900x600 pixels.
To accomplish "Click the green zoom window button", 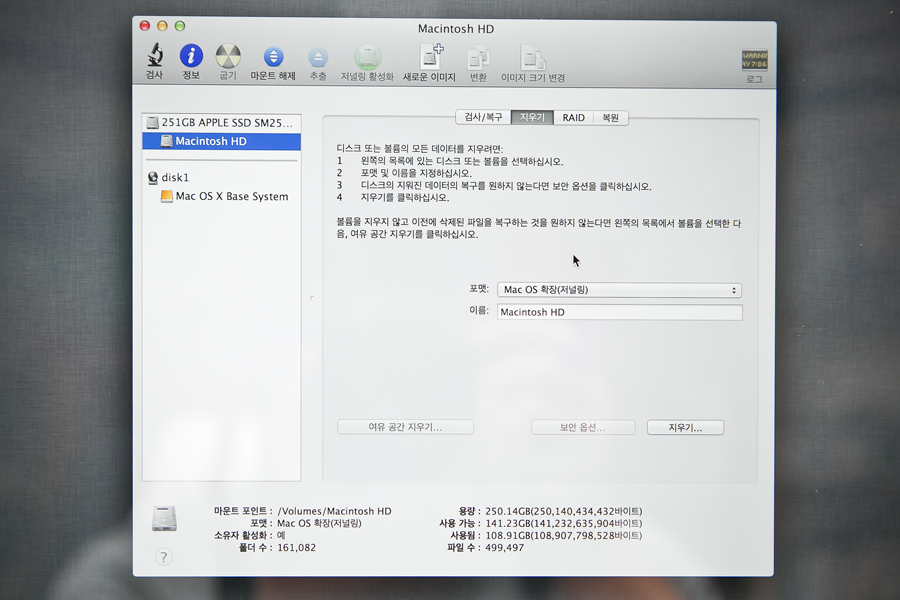I will click(180, 26).
